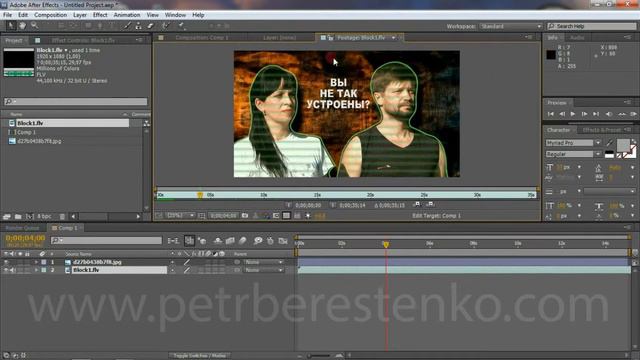Open Regular font style dropdown

click(x=598, y=154)
